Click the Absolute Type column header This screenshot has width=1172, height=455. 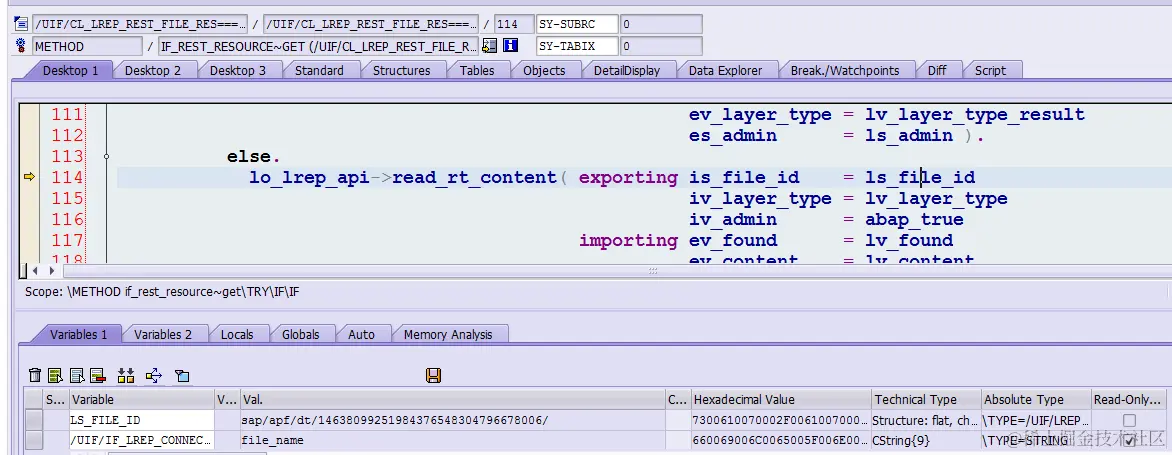1036,400
